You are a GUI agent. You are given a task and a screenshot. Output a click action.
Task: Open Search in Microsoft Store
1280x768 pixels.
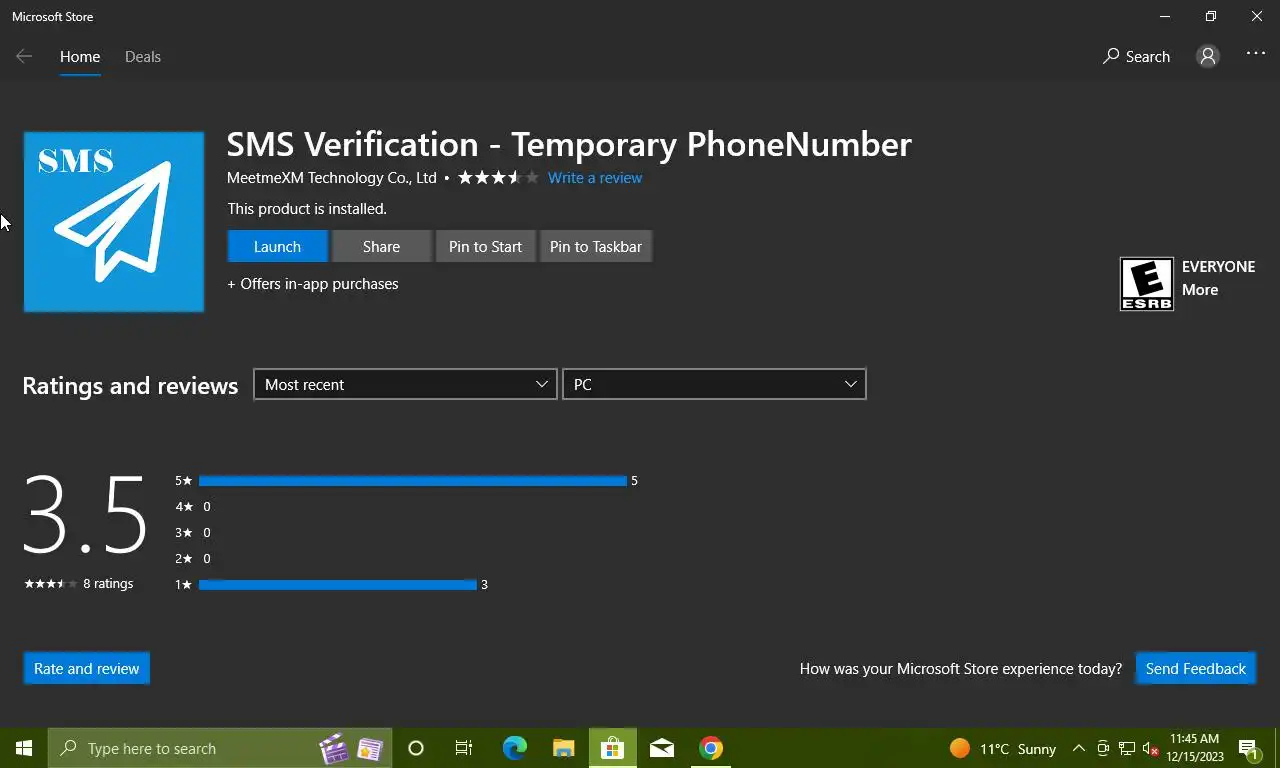pyautogui.click(x=1136, y=57)
